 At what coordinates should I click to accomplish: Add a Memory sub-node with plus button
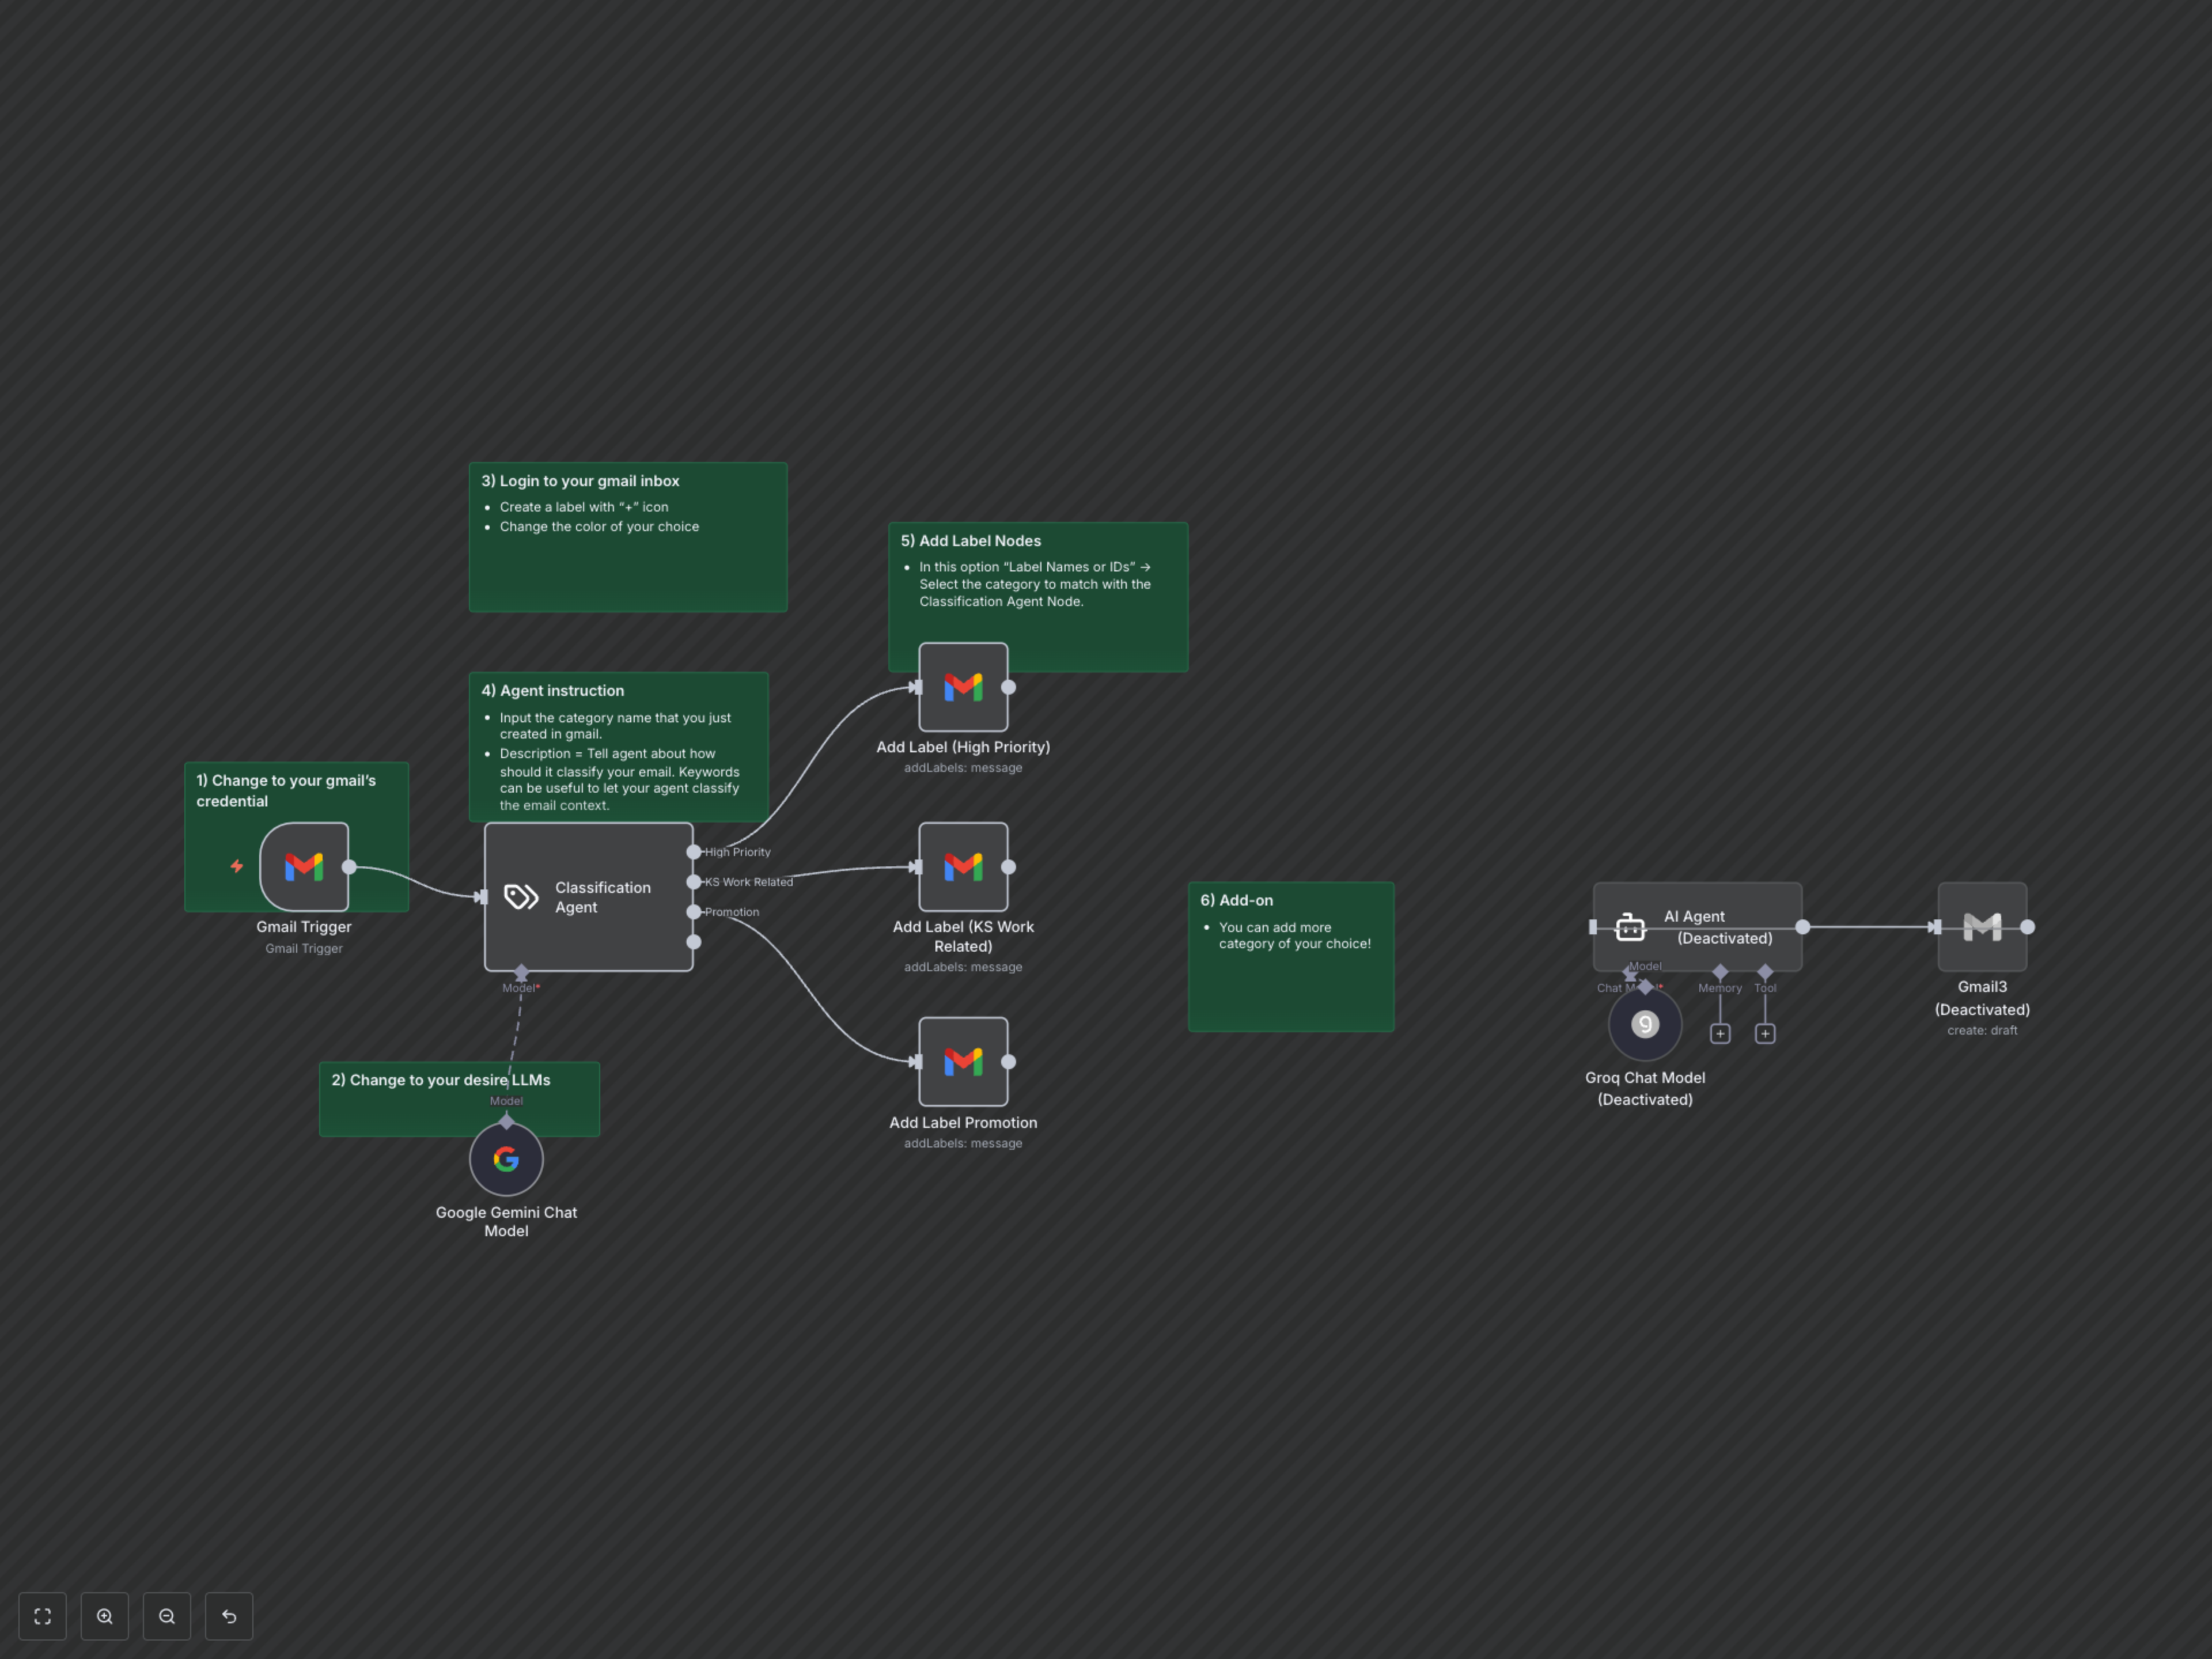coord(1720,1034)
